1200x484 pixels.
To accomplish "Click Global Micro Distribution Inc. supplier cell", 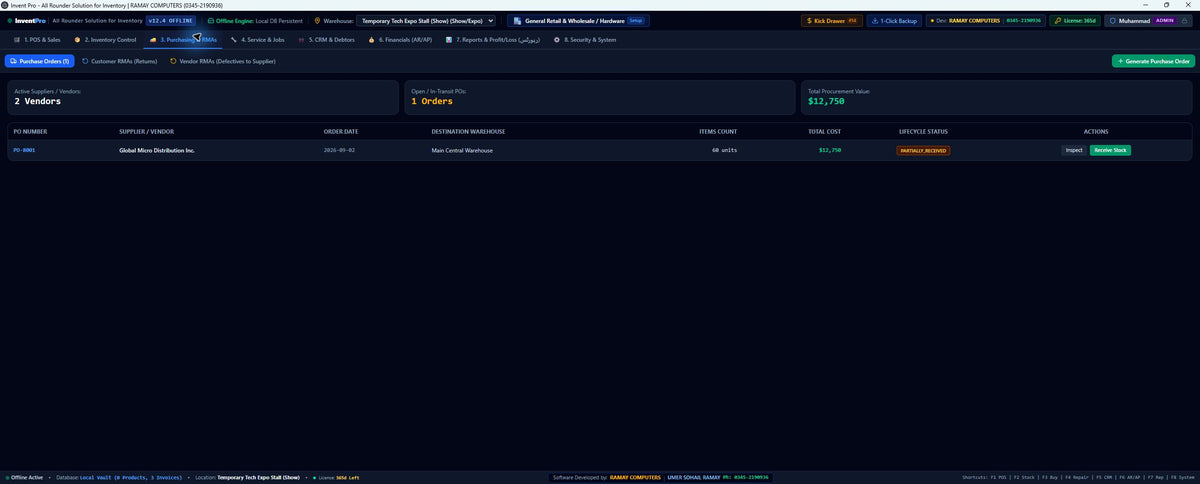I will click(157, 150).
